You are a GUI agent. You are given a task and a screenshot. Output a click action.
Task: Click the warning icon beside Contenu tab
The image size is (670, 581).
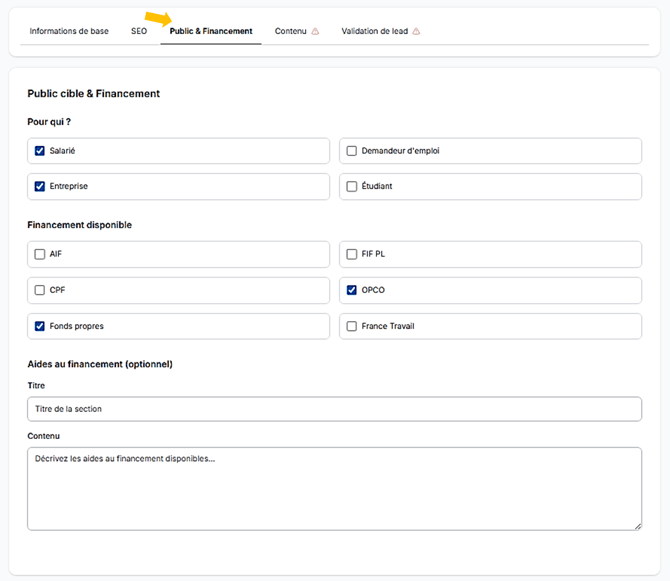(x=315, y=31)
